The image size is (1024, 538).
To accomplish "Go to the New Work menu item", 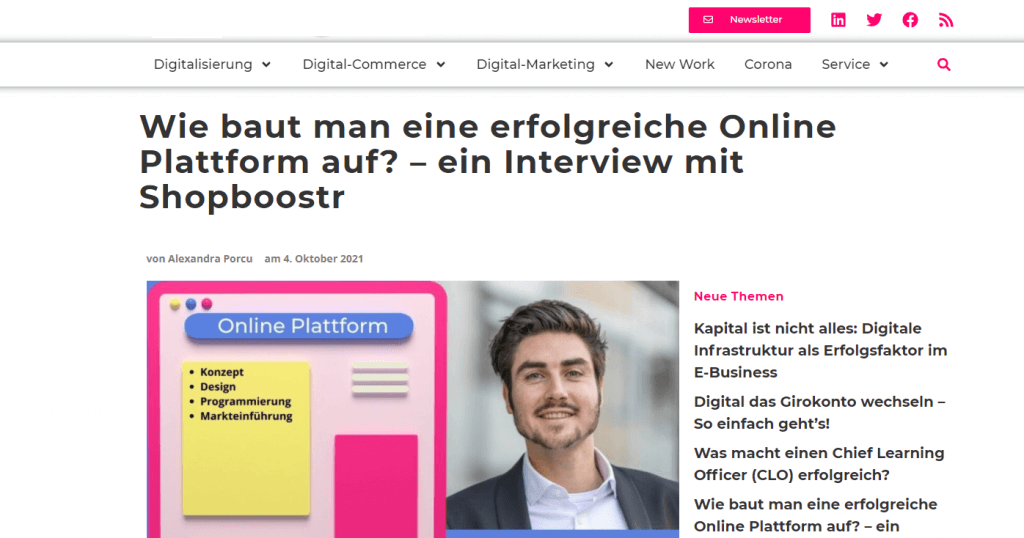I will pos(680,65).
